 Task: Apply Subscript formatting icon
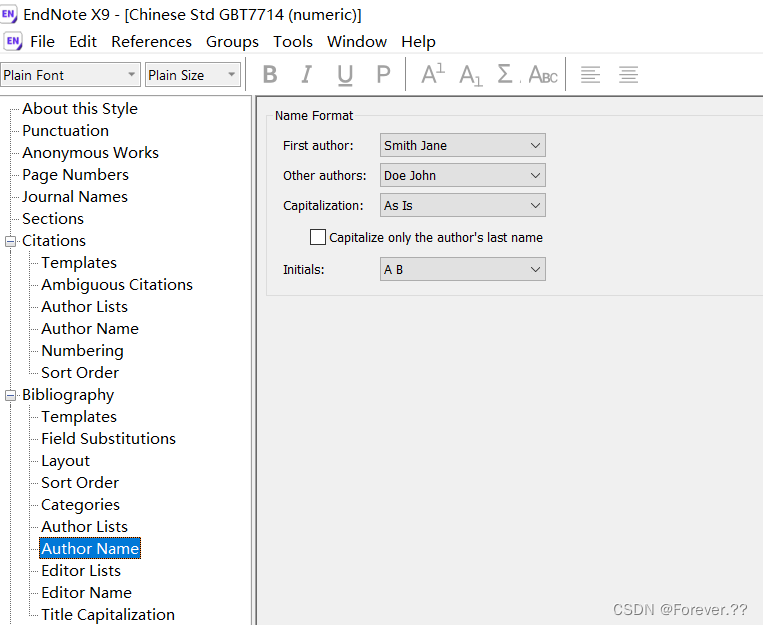tap(471, 76)
